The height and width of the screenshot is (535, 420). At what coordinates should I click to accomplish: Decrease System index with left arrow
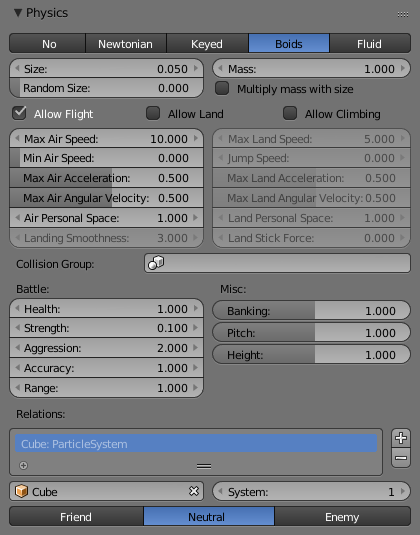point(220,491)
